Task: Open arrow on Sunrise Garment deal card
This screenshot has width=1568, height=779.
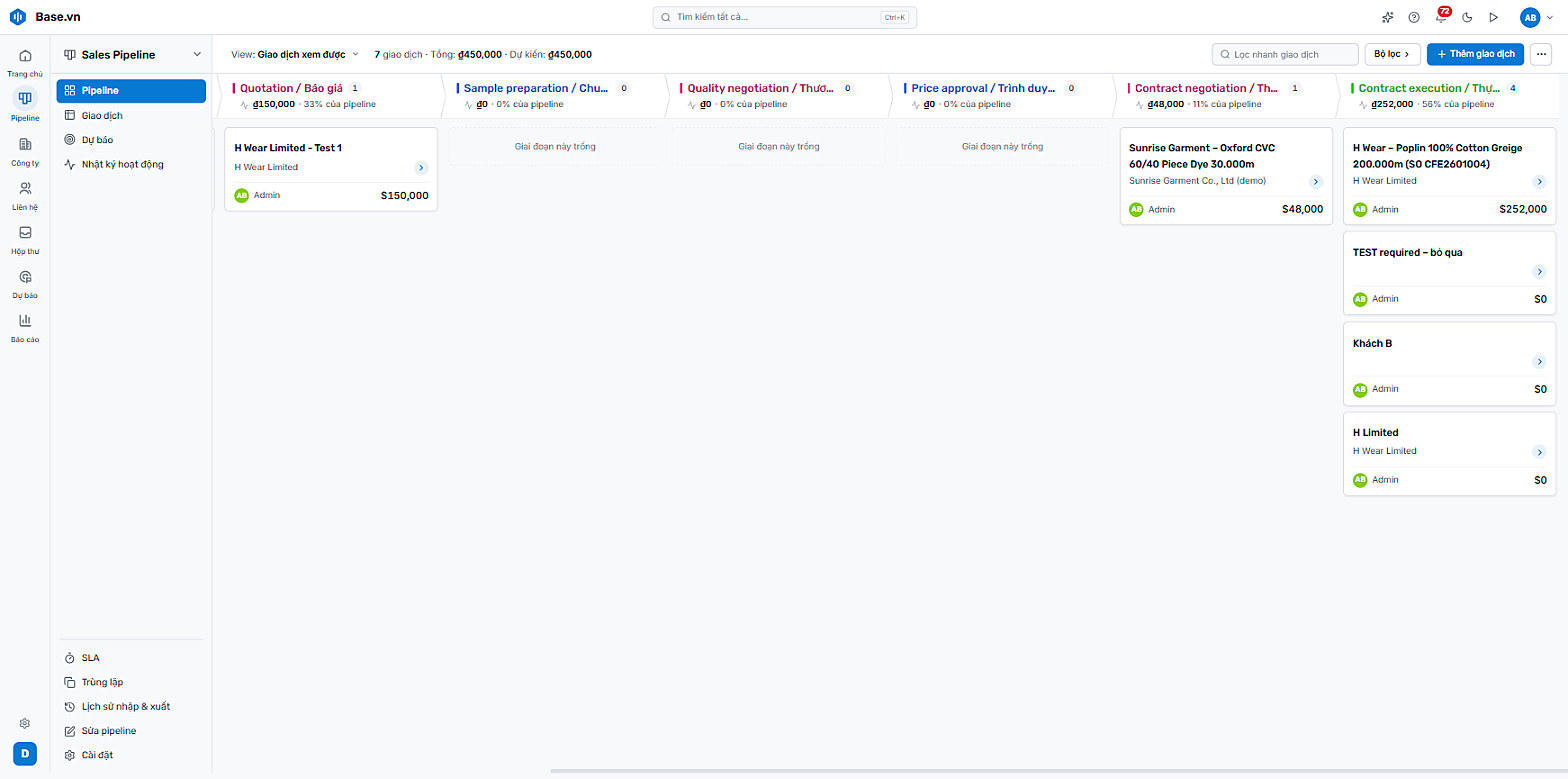Action: (1316, 182)
